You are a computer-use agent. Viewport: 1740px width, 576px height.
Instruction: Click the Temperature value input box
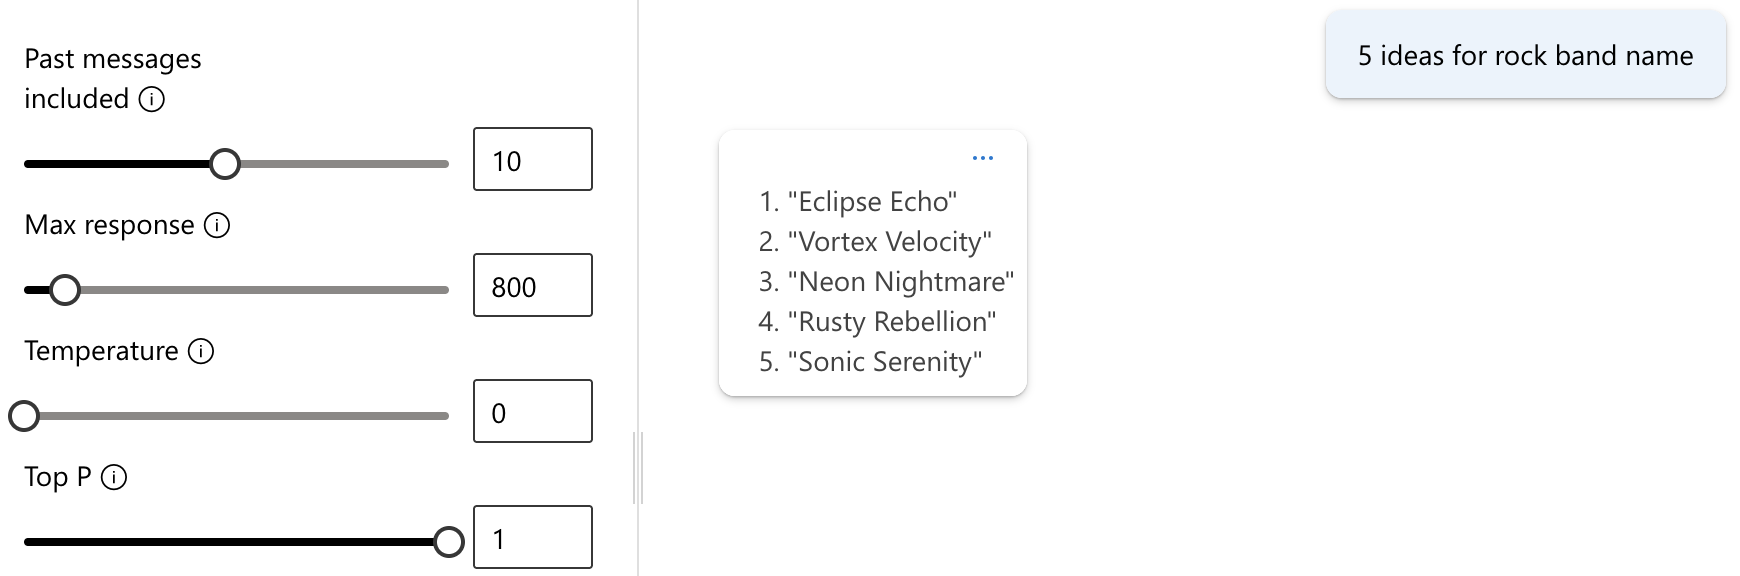click(x=532, y=412)
